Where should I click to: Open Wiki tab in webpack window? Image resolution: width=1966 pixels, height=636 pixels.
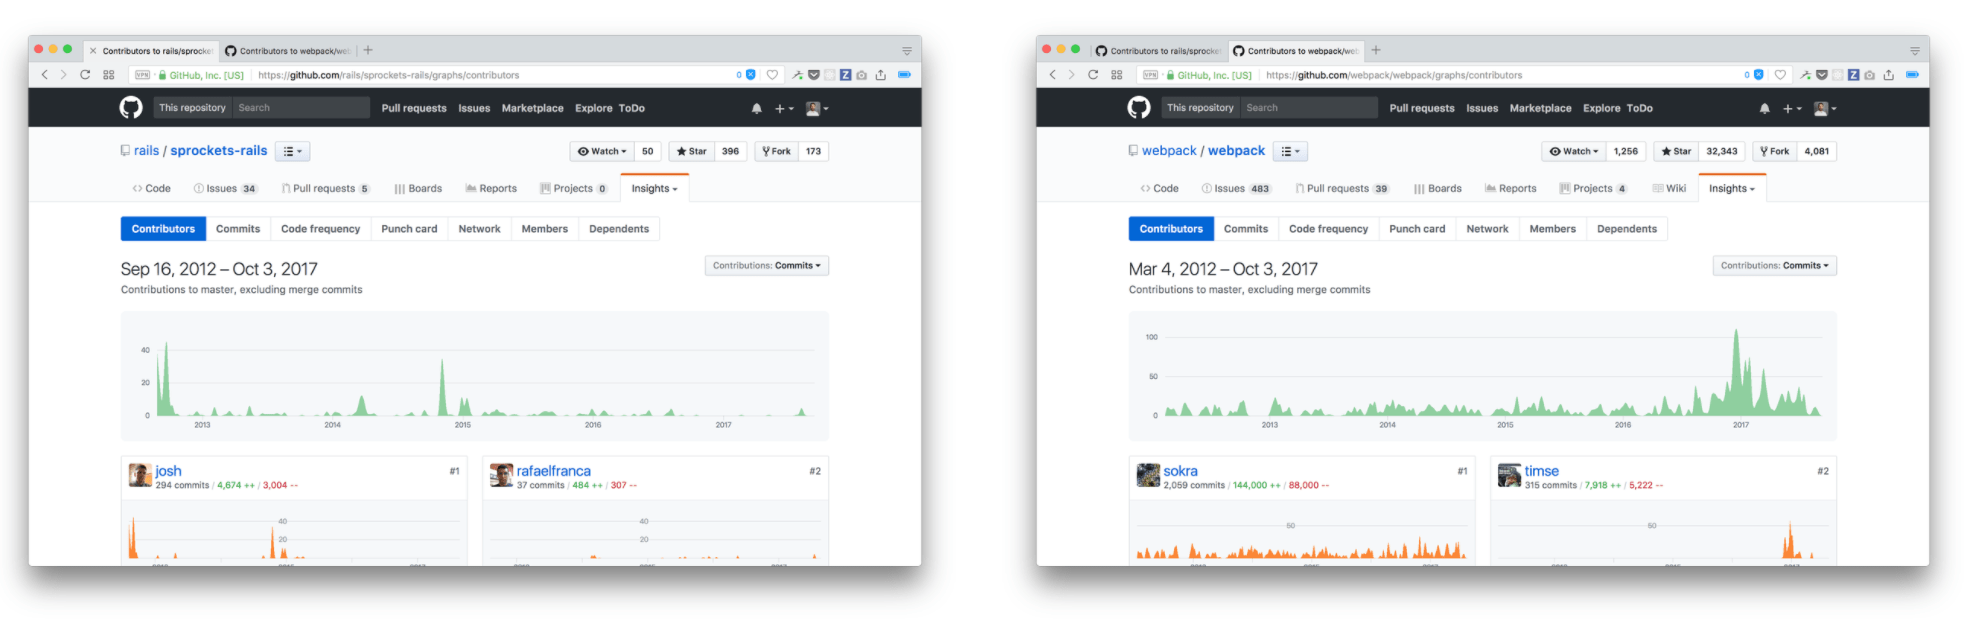pos(1669,188)
